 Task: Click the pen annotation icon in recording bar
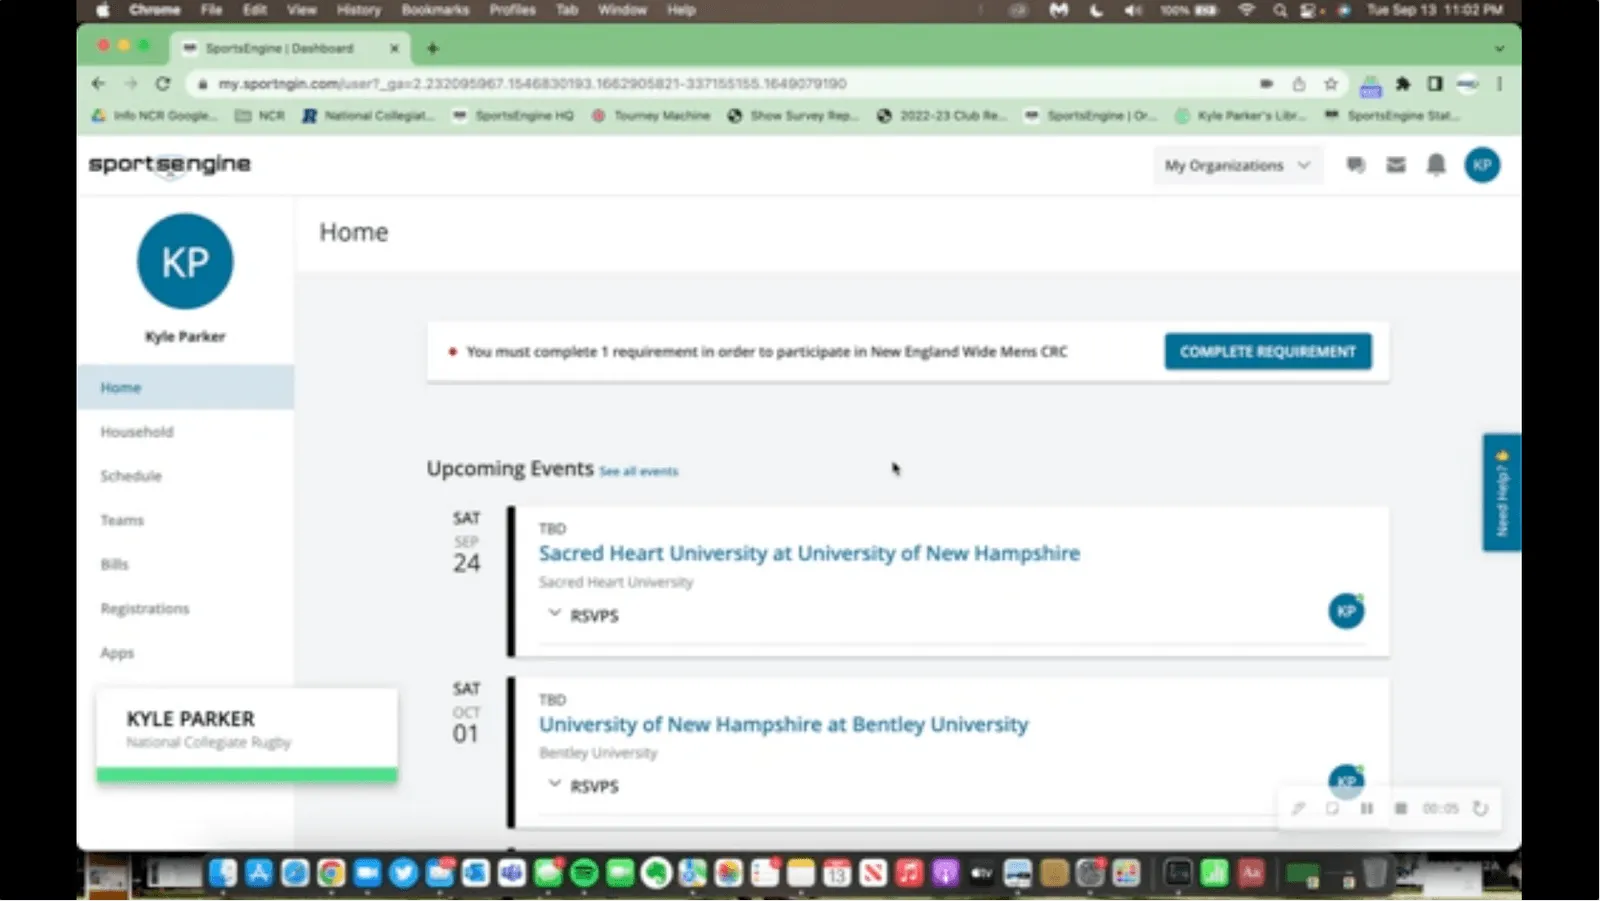pos(1298,808)
